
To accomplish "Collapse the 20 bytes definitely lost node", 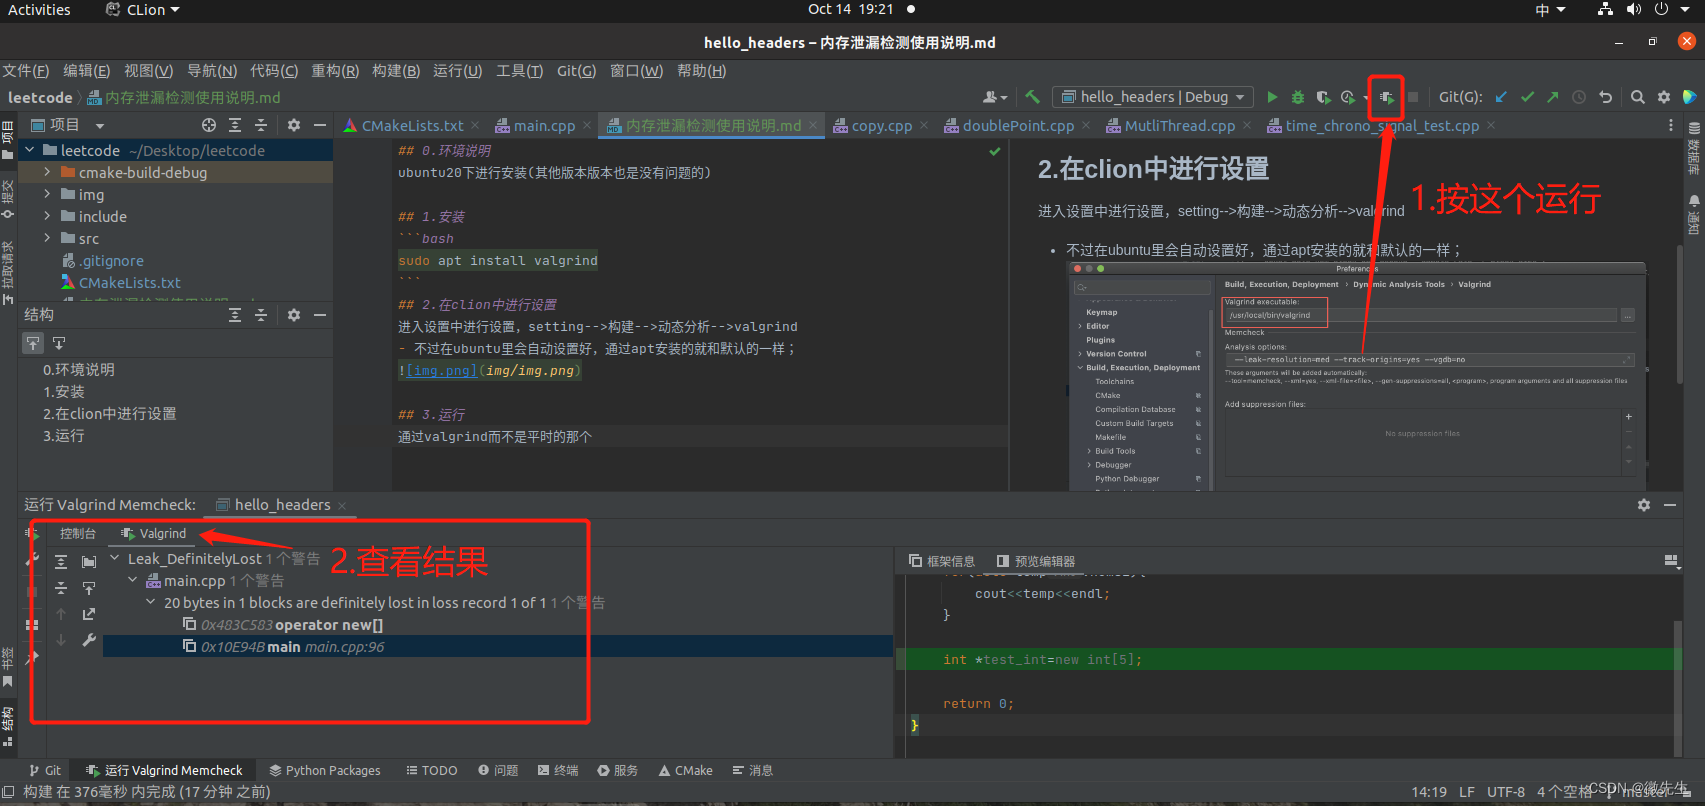I will pyautogui.click(x=151, y=602).
